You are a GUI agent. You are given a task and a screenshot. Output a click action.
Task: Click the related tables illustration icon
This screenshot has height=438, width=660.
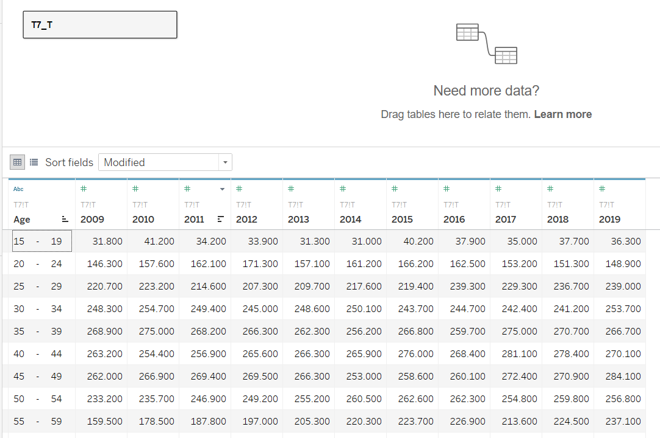click(486, 43)
